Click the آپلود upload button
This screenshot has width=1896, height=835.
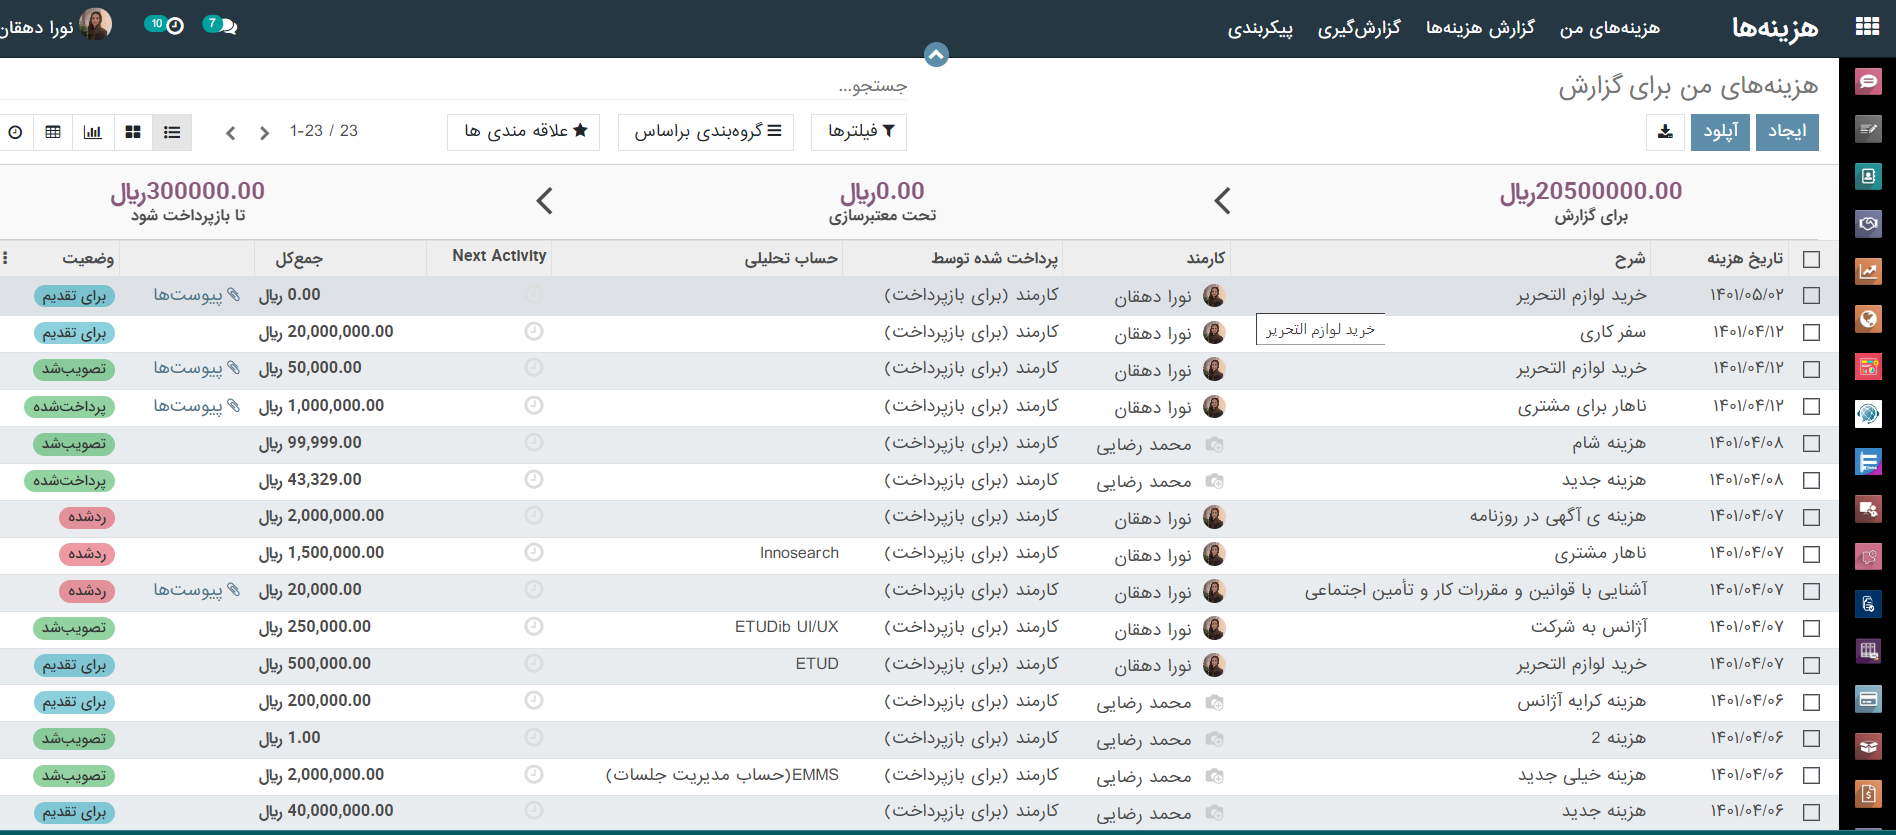point(1720,132)
